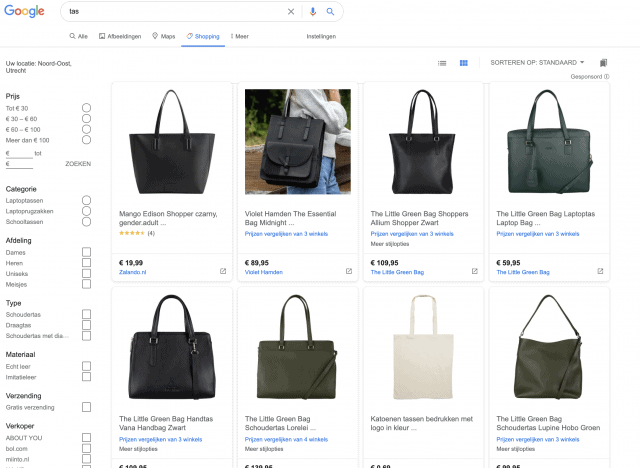Check the Dames department filter
This screenshot has height=468, width=640.
[x=86, y=252]
